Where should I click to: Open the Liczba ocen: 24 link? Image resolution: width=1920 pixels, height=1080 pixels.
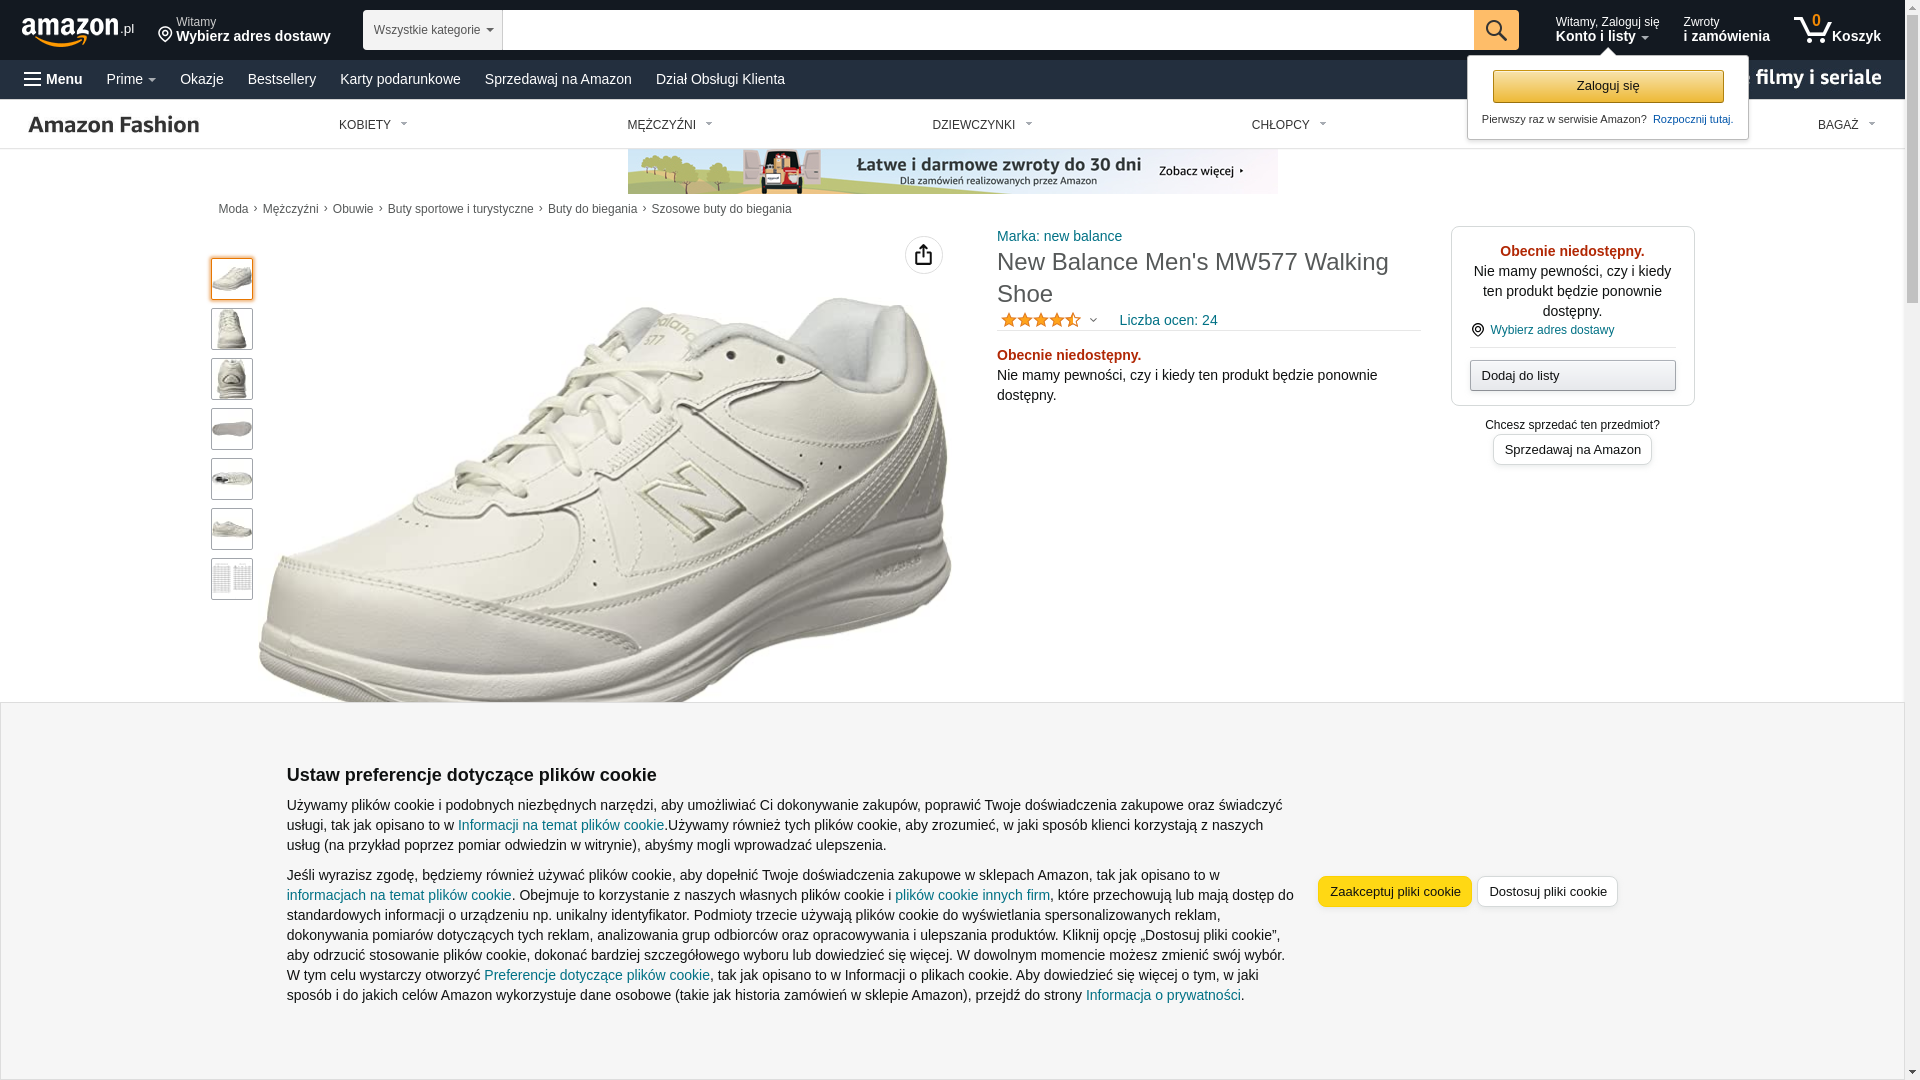(1168, 320)
